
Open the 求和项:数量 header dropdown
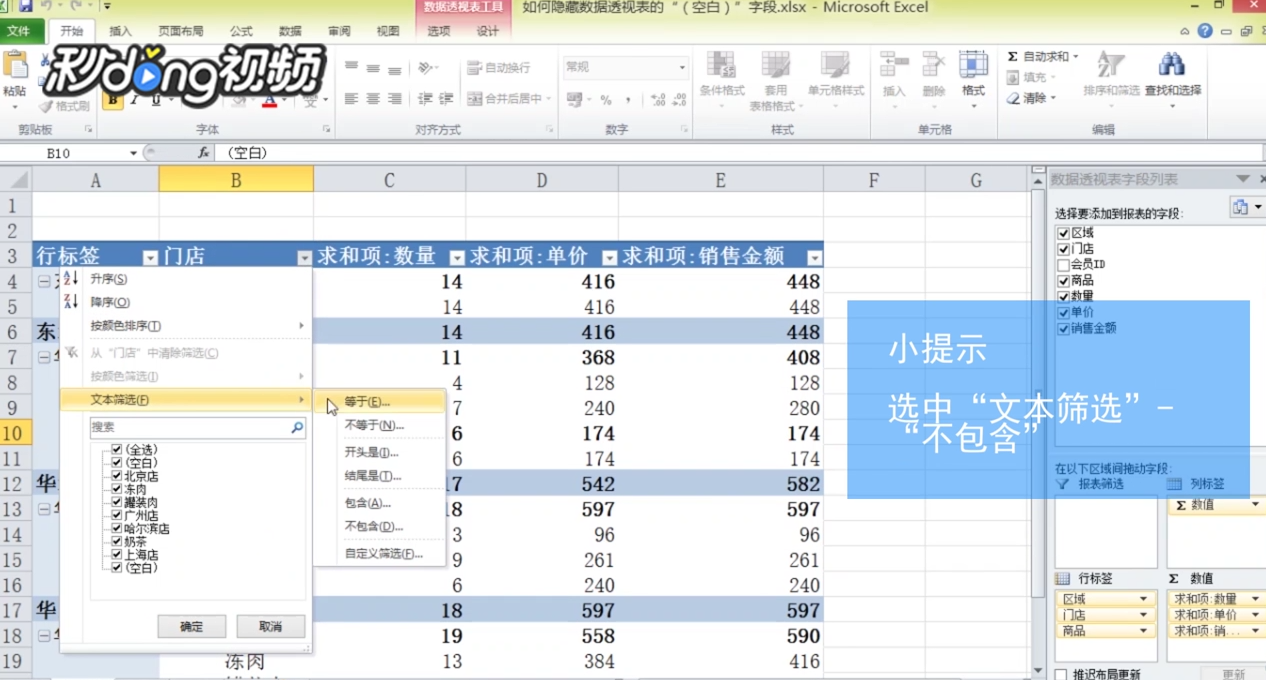coord(457,257)
